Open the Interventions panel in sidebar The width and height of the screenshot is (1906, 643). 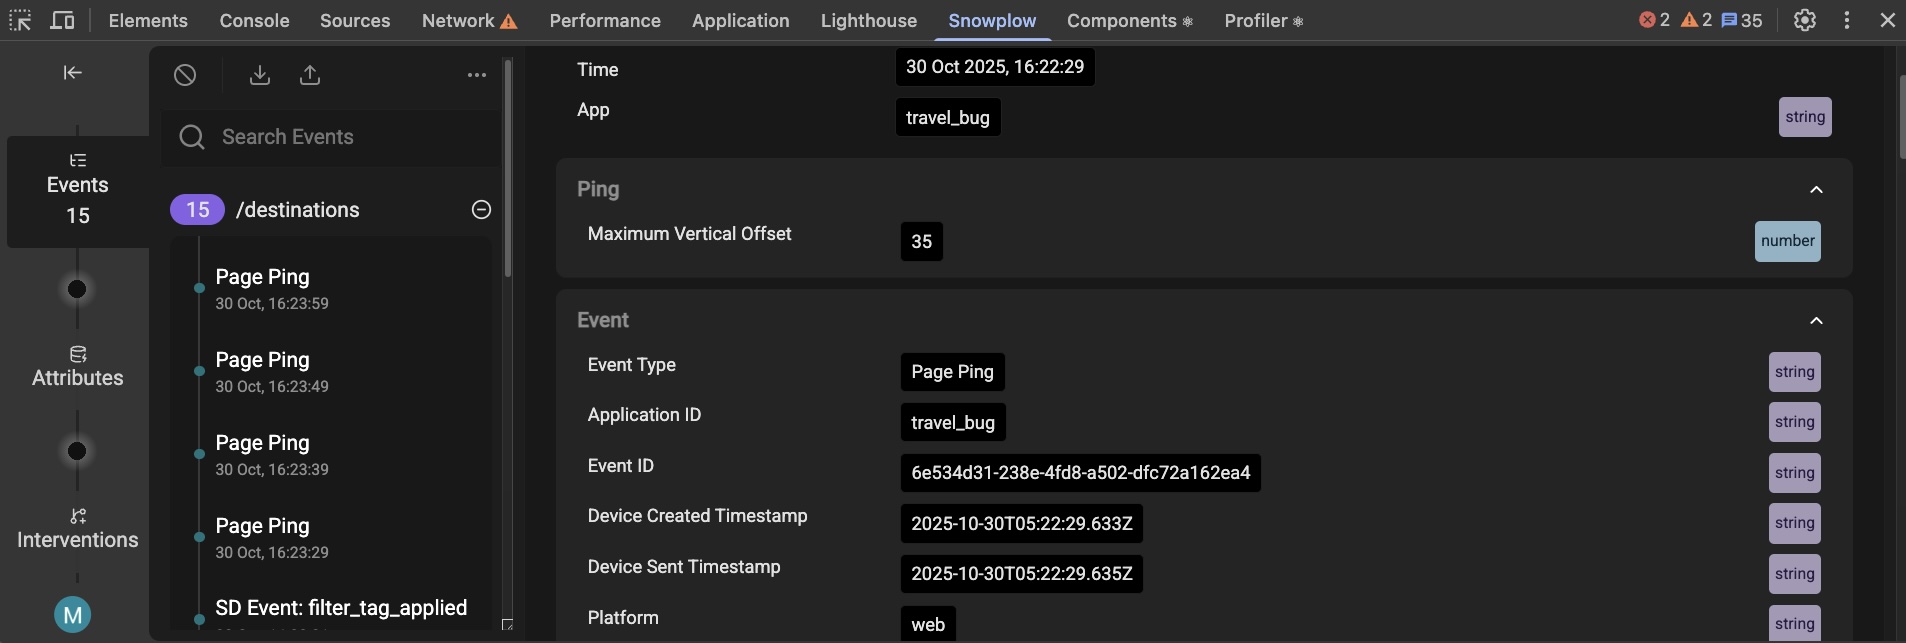(x=77, y=528)
